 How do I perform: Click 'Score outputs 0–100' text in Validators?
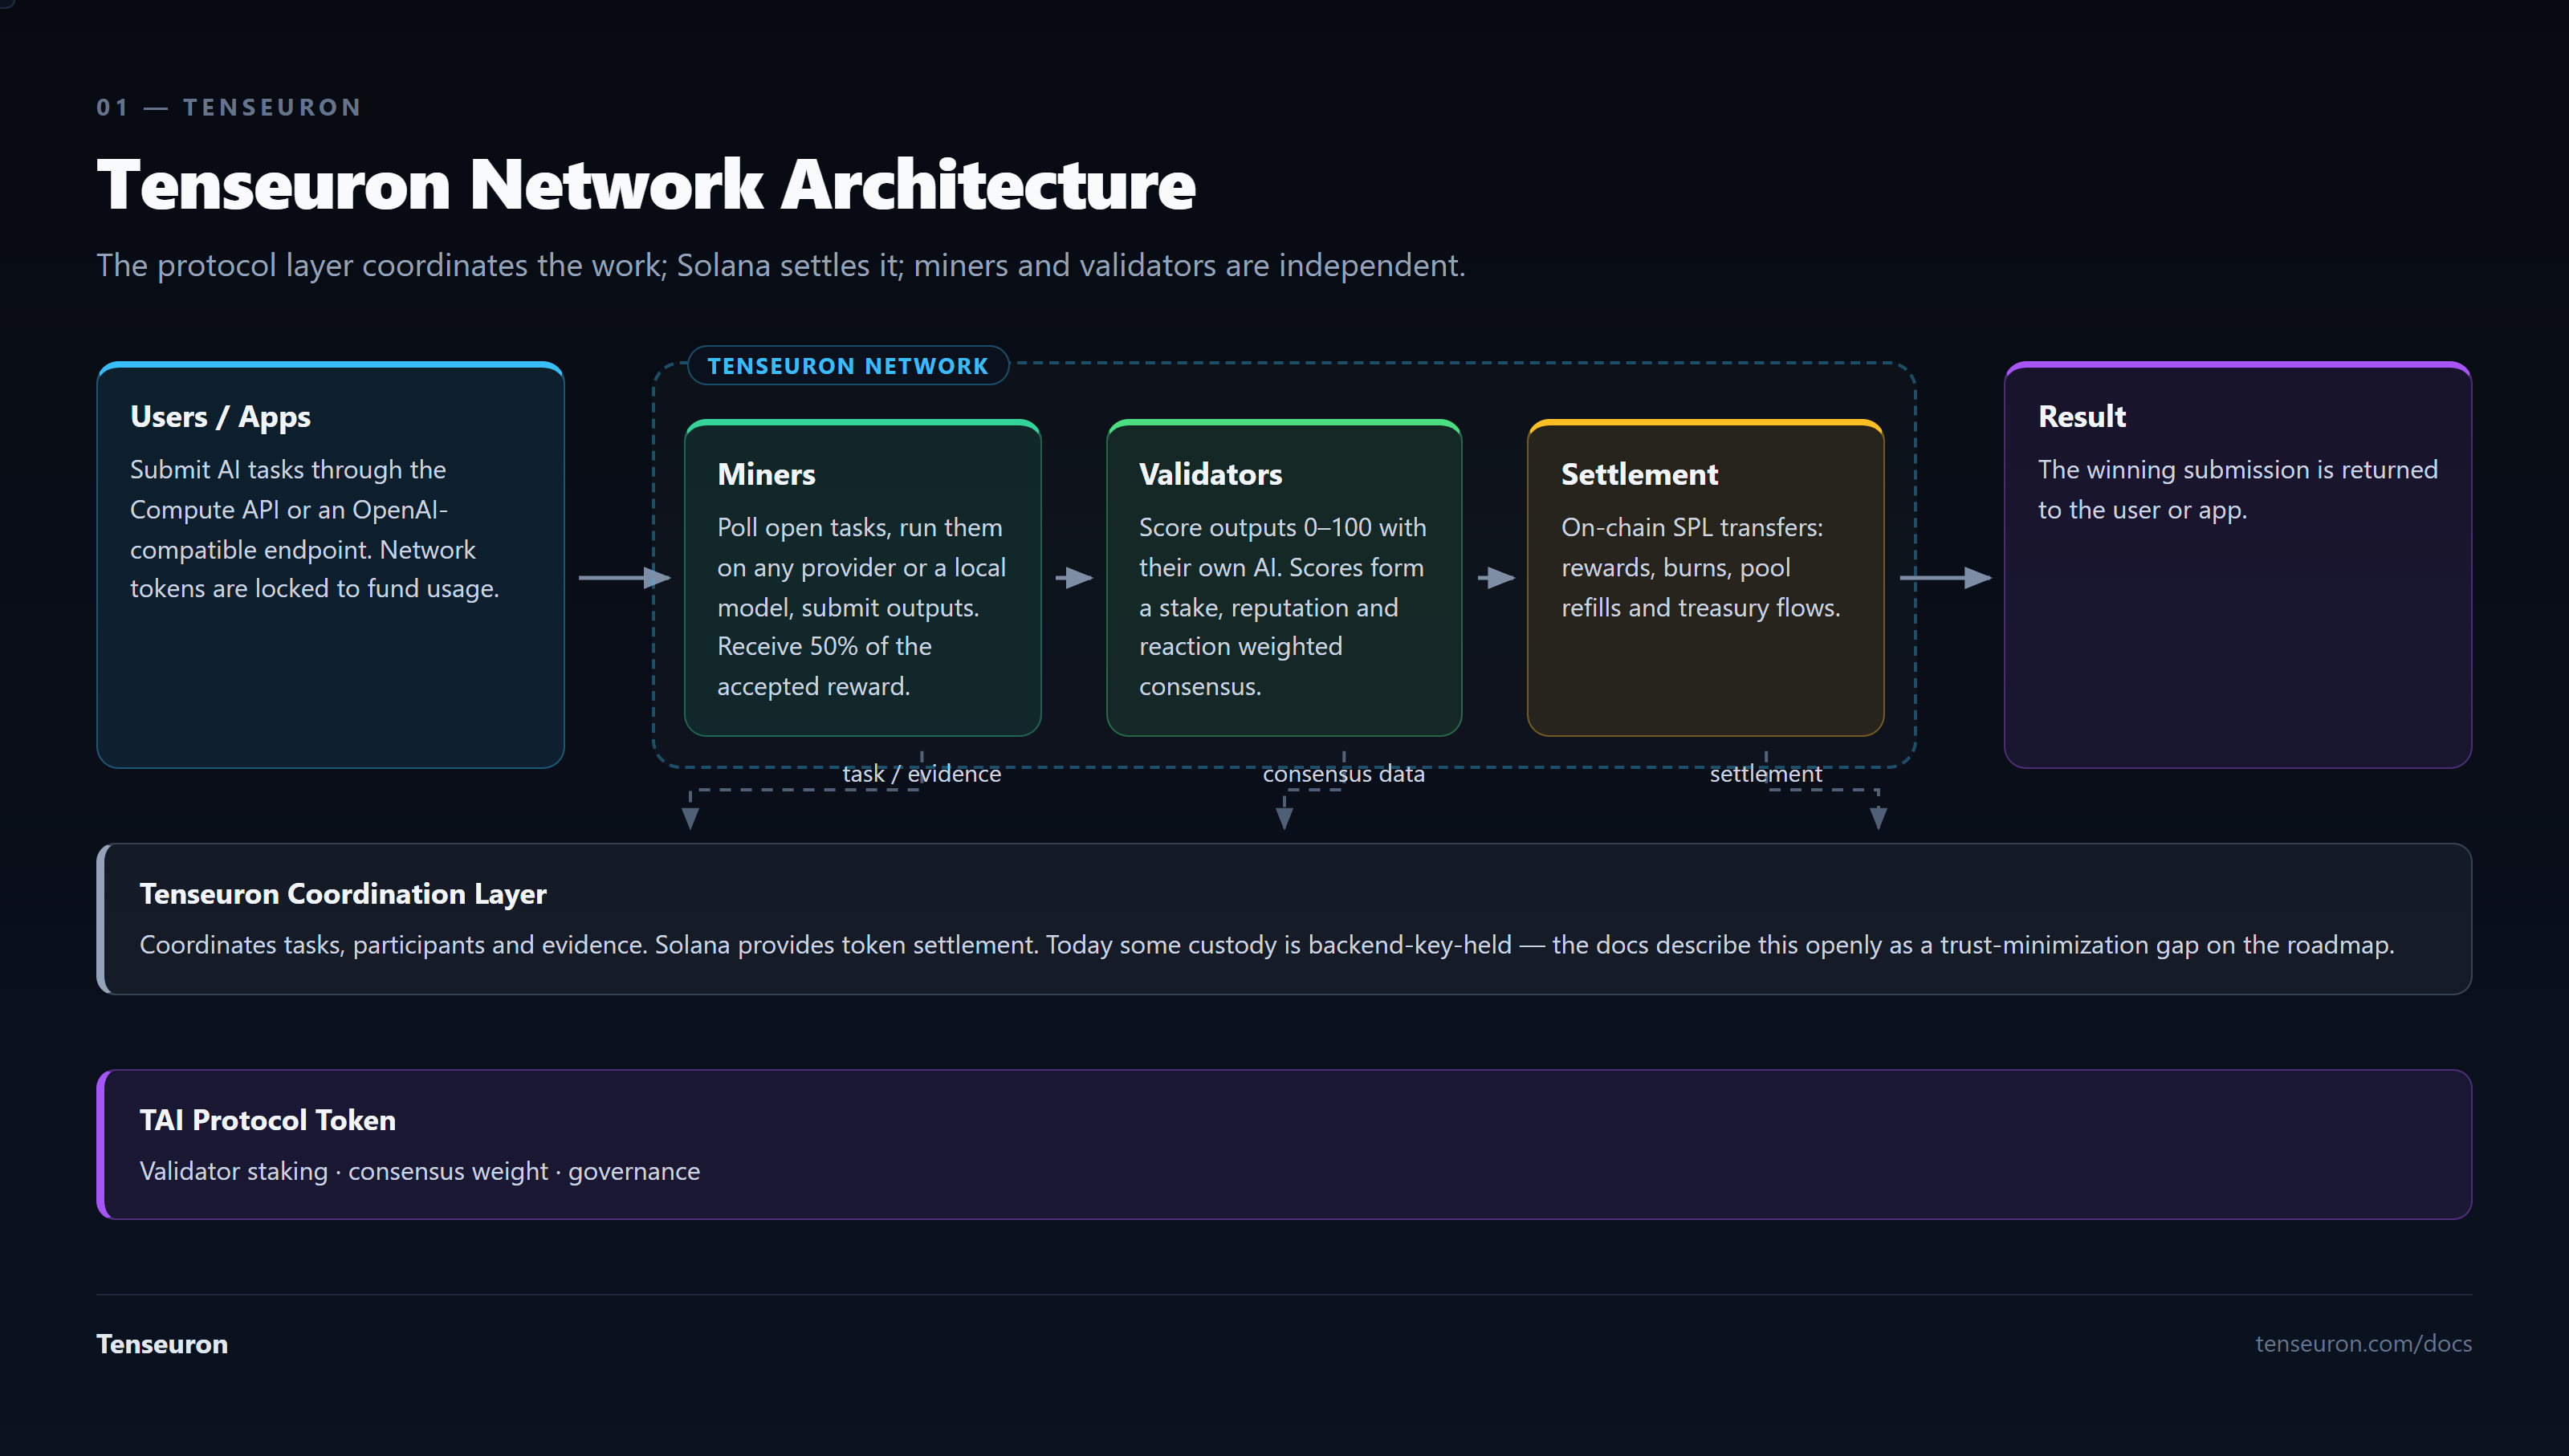pyautogui.click(x=1254, y=527)
